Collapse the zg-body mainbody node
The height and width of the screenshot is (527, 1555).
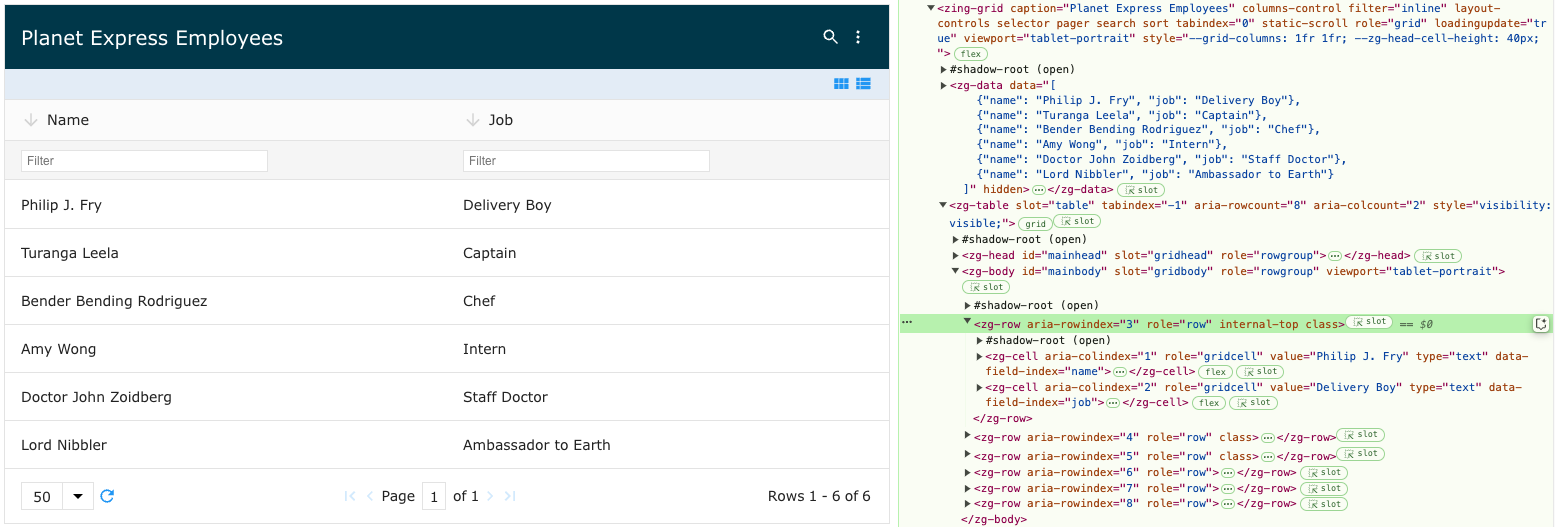(956, 271)
